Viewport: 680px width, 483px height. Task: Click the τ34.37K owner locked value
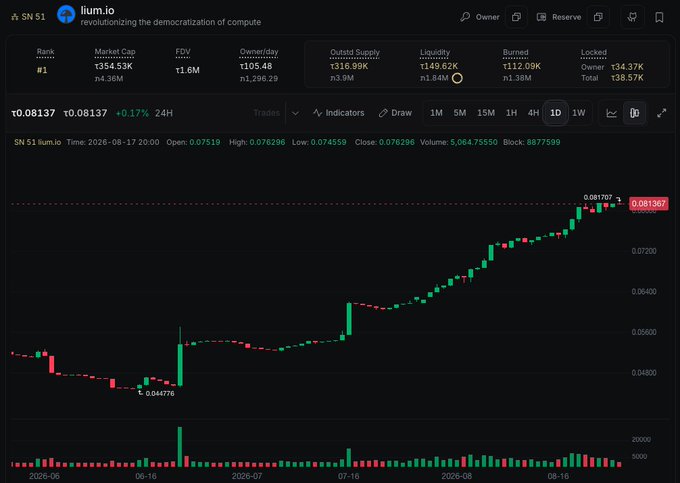point(627,67)
